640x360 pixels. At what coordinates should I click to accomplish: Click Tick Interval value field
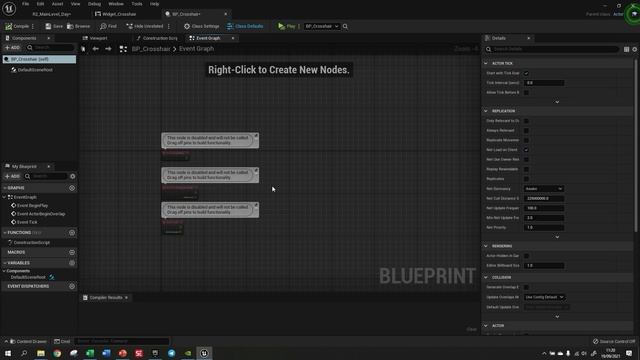click(x=544, y=83)
